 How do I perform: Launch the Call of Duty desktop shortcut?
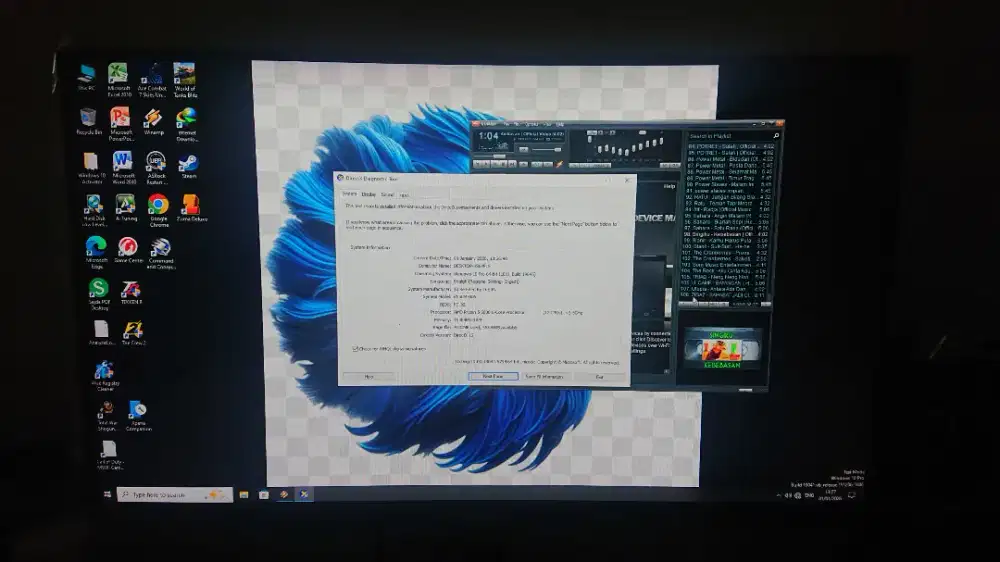pos(110,455)
